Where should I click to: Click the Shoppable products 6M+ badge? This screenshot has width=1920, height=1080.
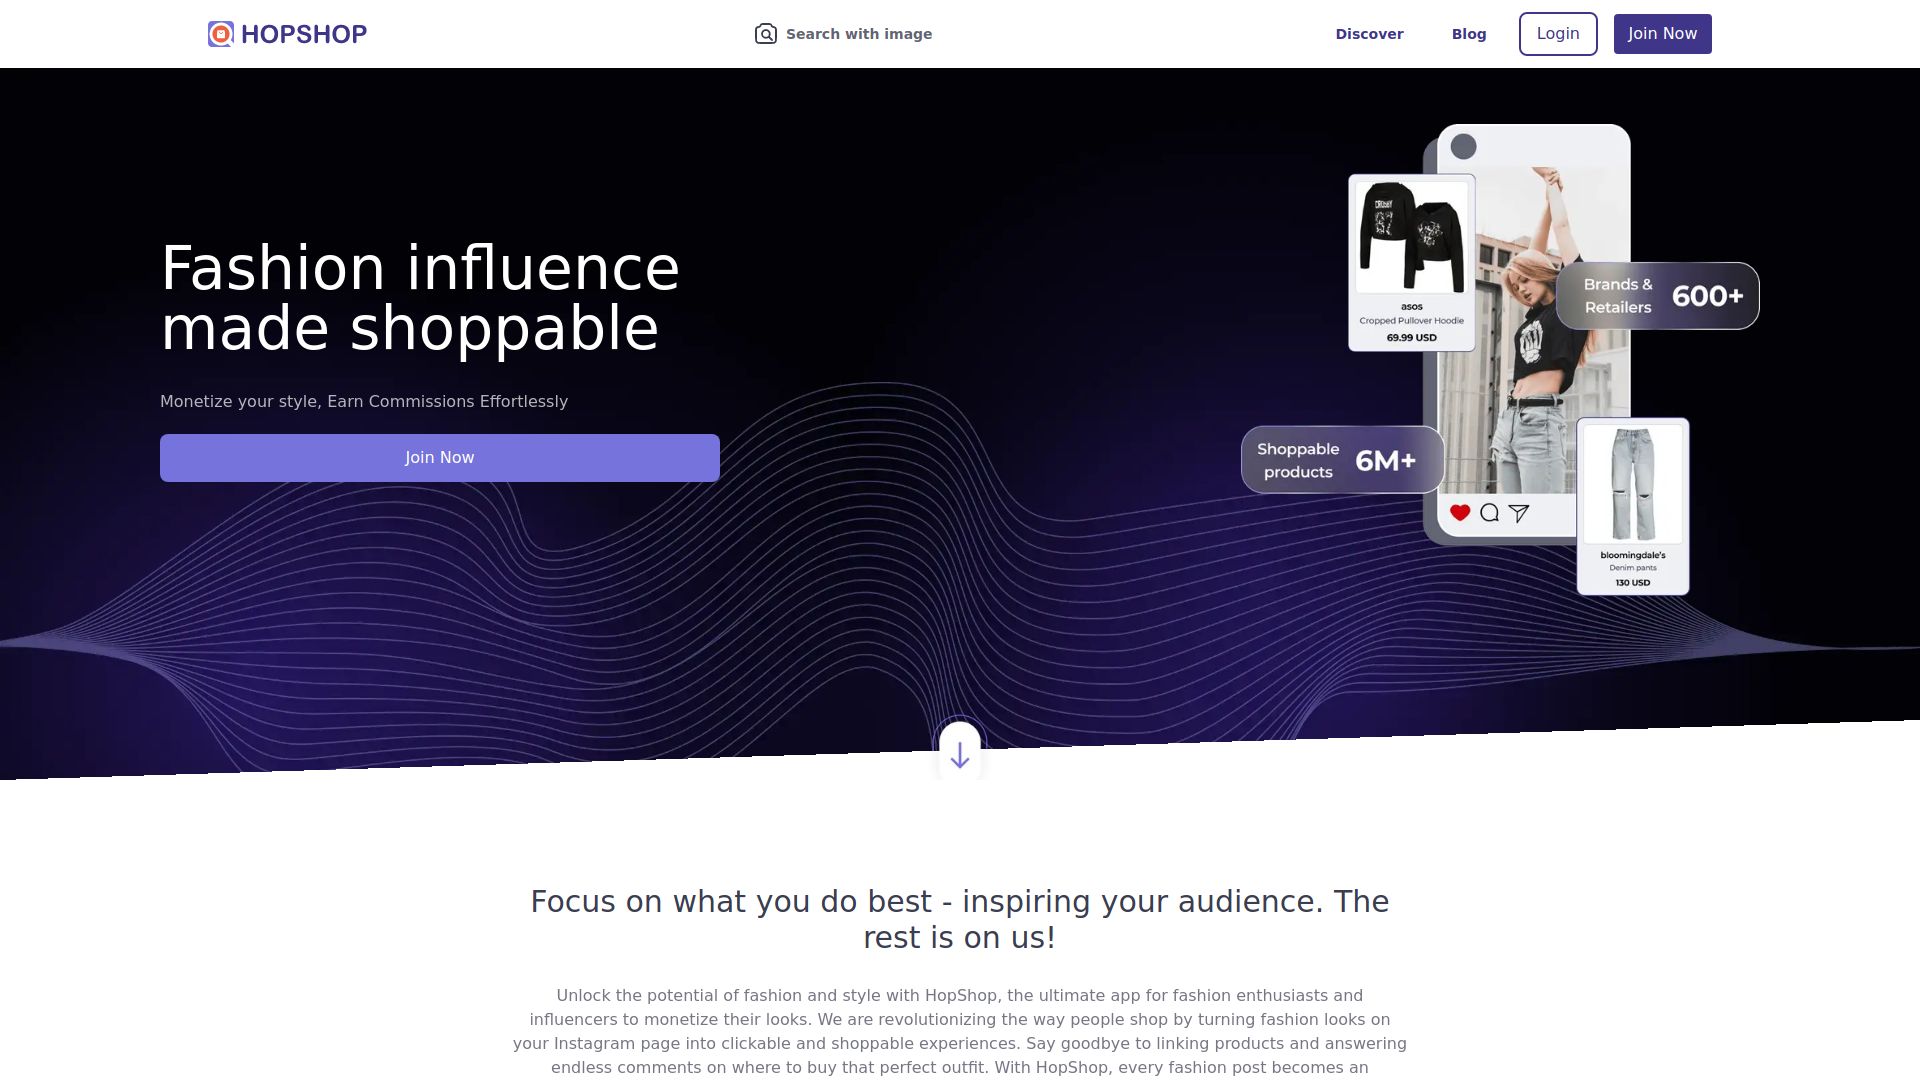pos(1342,460)
